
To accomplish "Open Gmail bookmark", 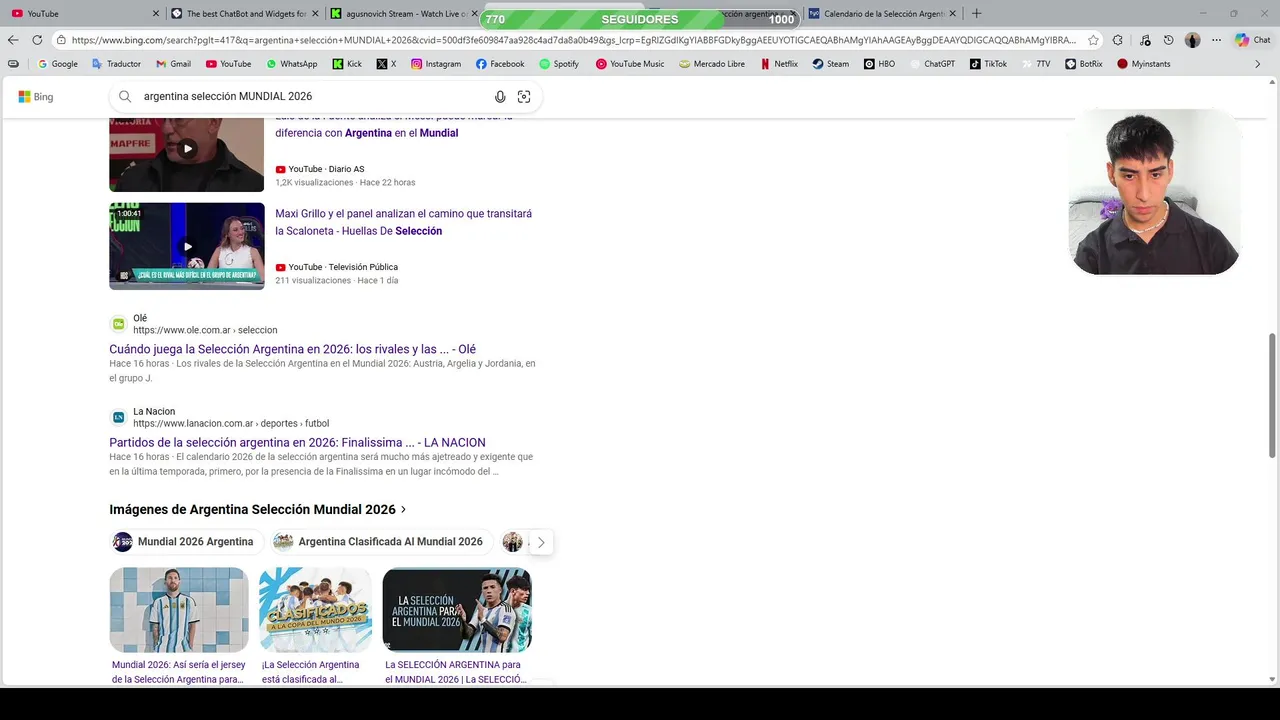I will 173,64.
